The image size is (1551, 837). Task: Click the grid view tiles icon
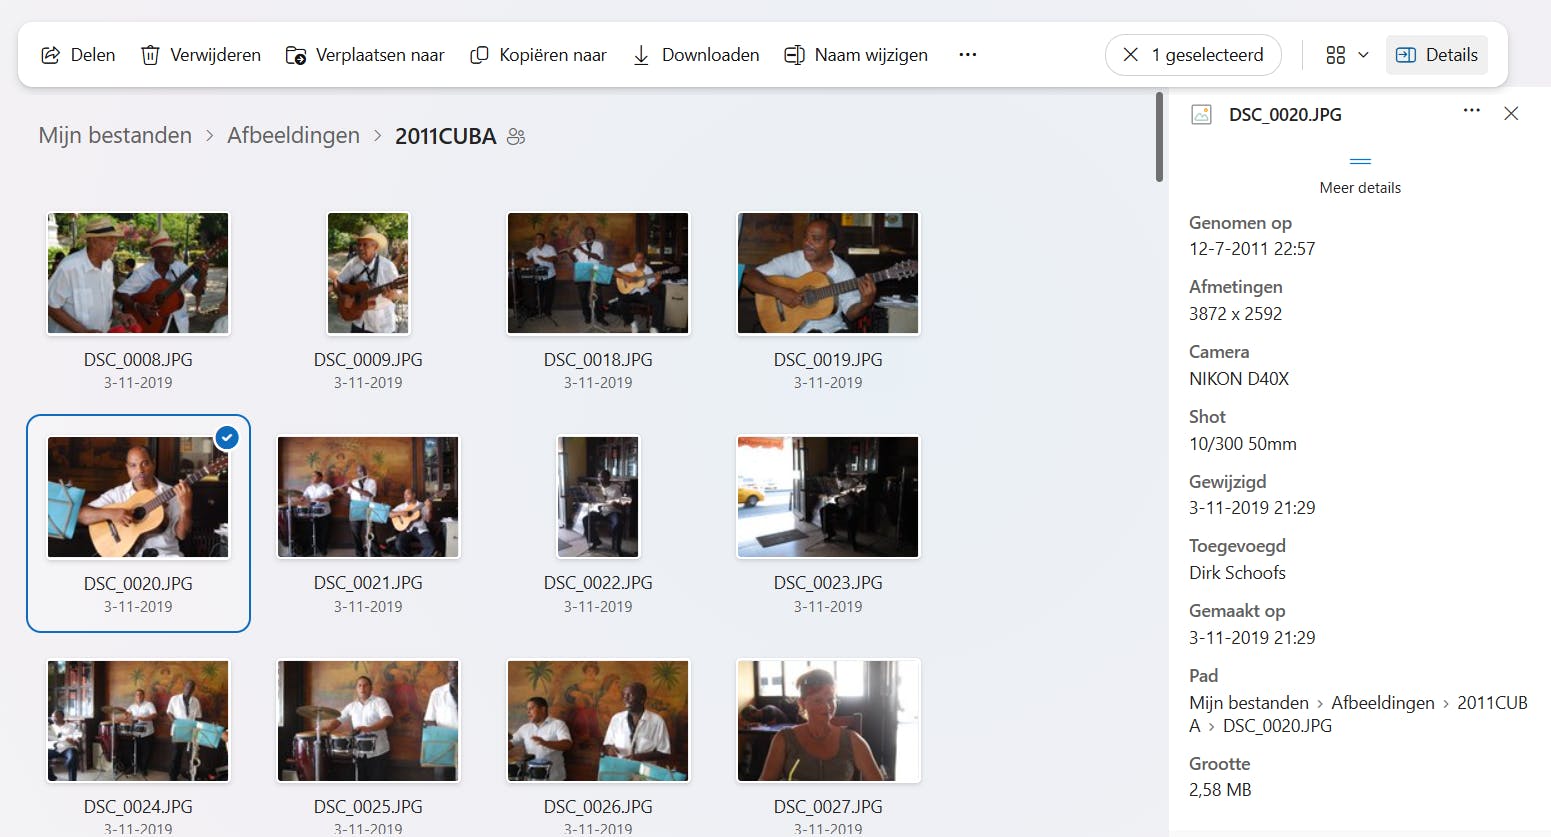(1335, 55)
